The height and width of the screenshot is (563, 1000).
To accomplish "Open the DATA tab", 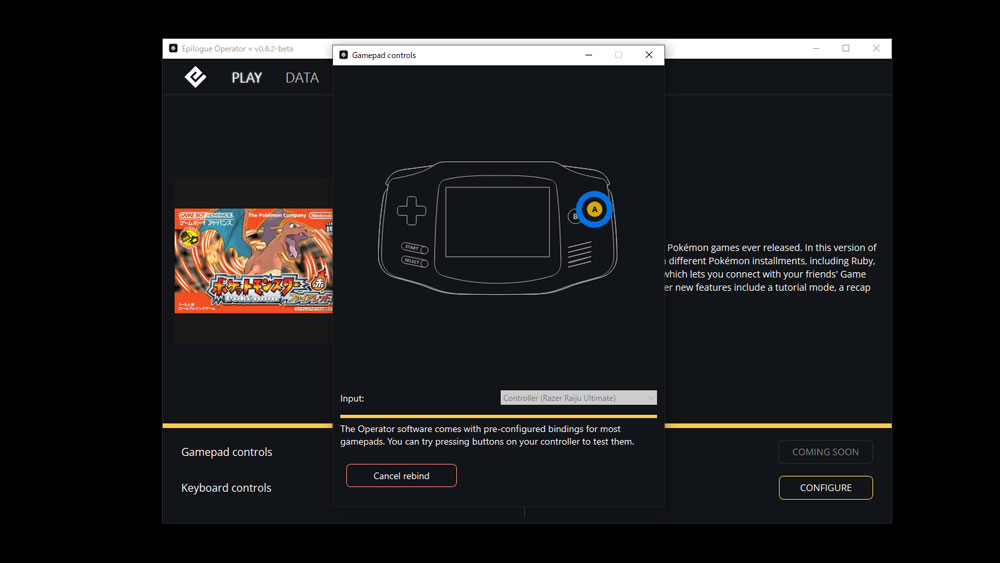I will [x=302, y=78].
